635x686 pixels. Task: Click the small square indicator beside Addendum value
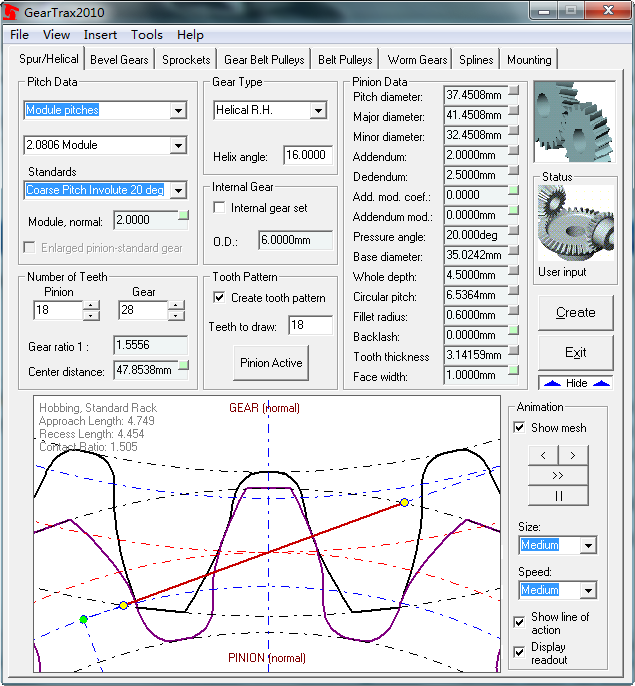(x=514, y=150)
